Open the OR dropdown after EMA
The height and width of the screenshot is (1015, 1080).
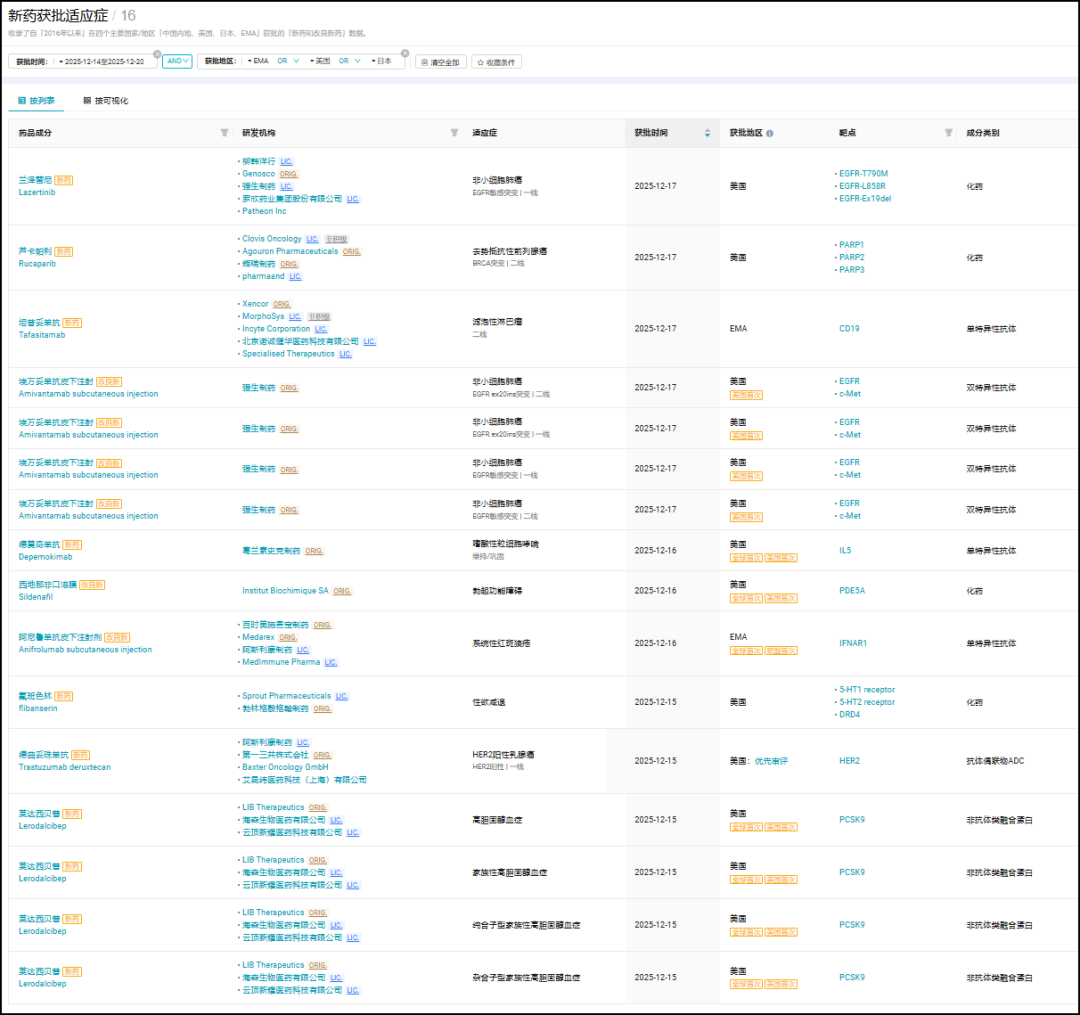point(288,61)
